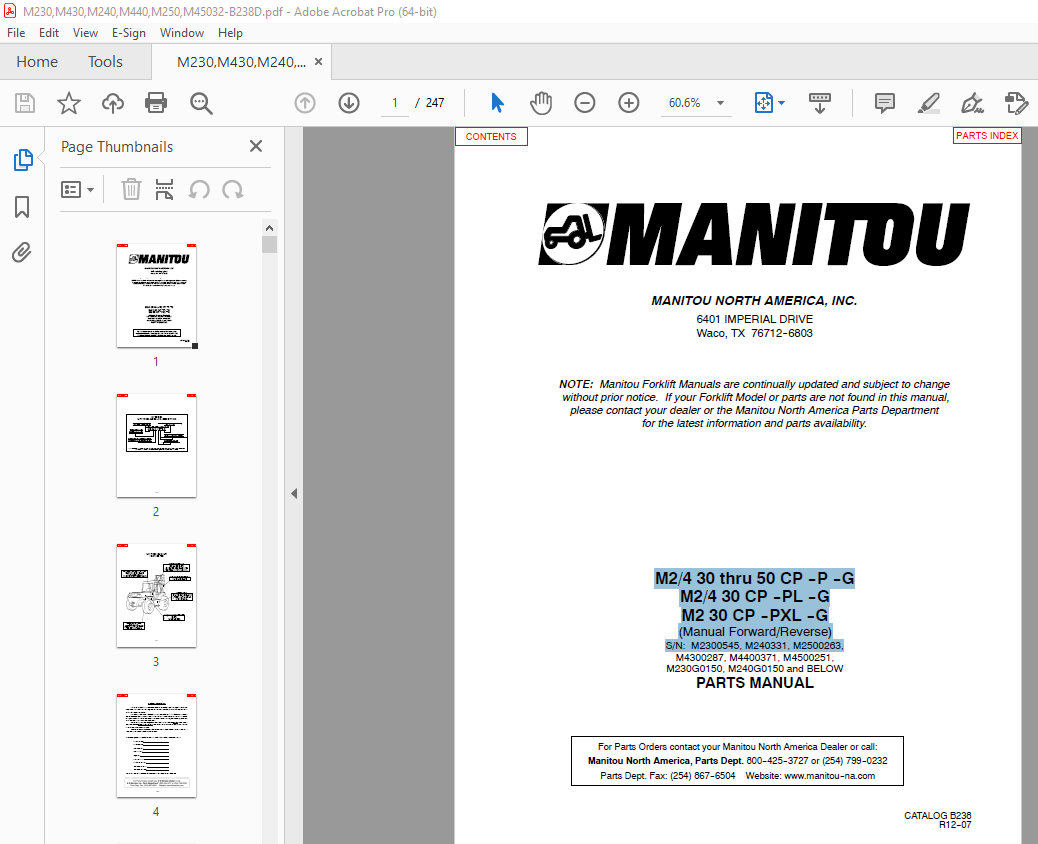Viewport: 1038px width, 844px height.
Task: Open the Edit menu
Action: (48, 32)
